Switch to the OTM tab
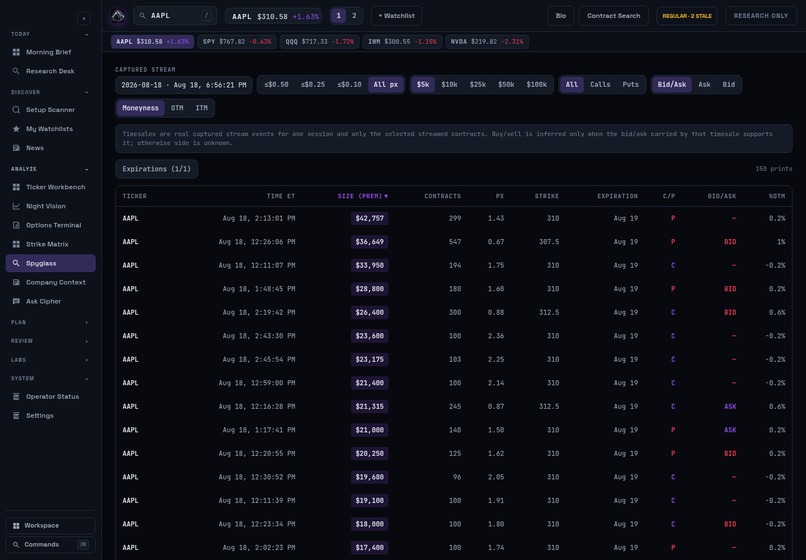The width and height of the screenshot is (806, 560). tap(177, 108)
